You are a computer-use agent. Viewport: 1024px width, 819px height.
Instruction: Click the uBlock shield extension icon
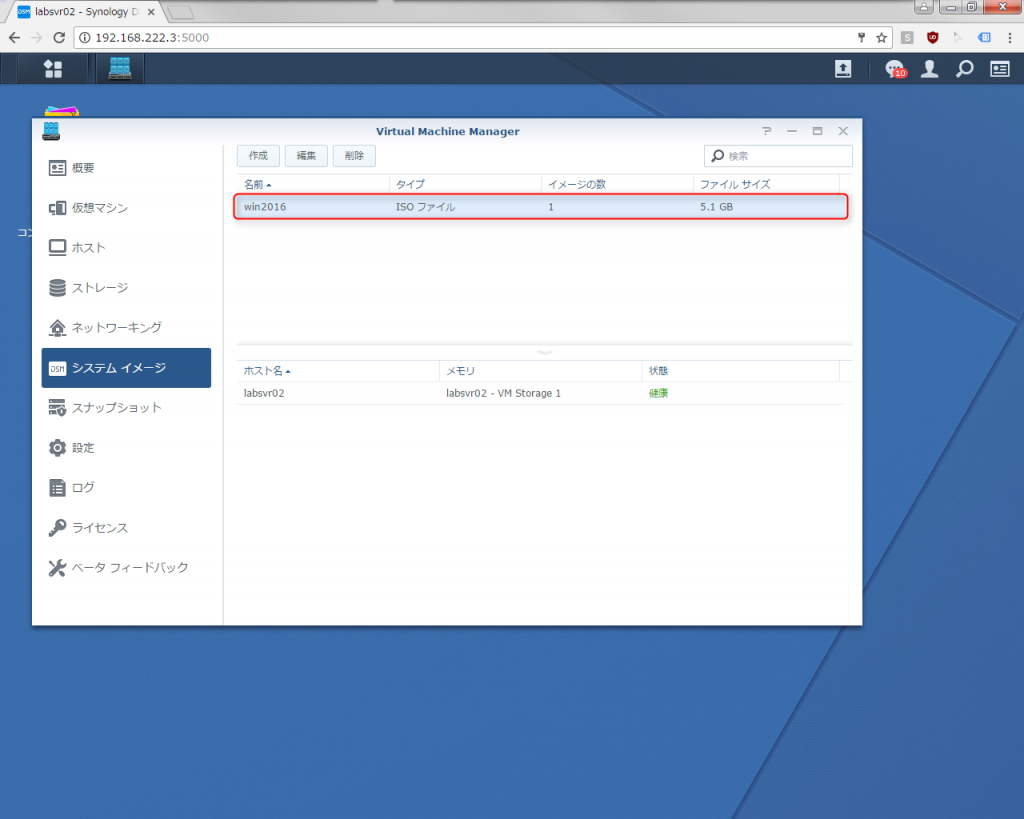(x=933, y=38)
